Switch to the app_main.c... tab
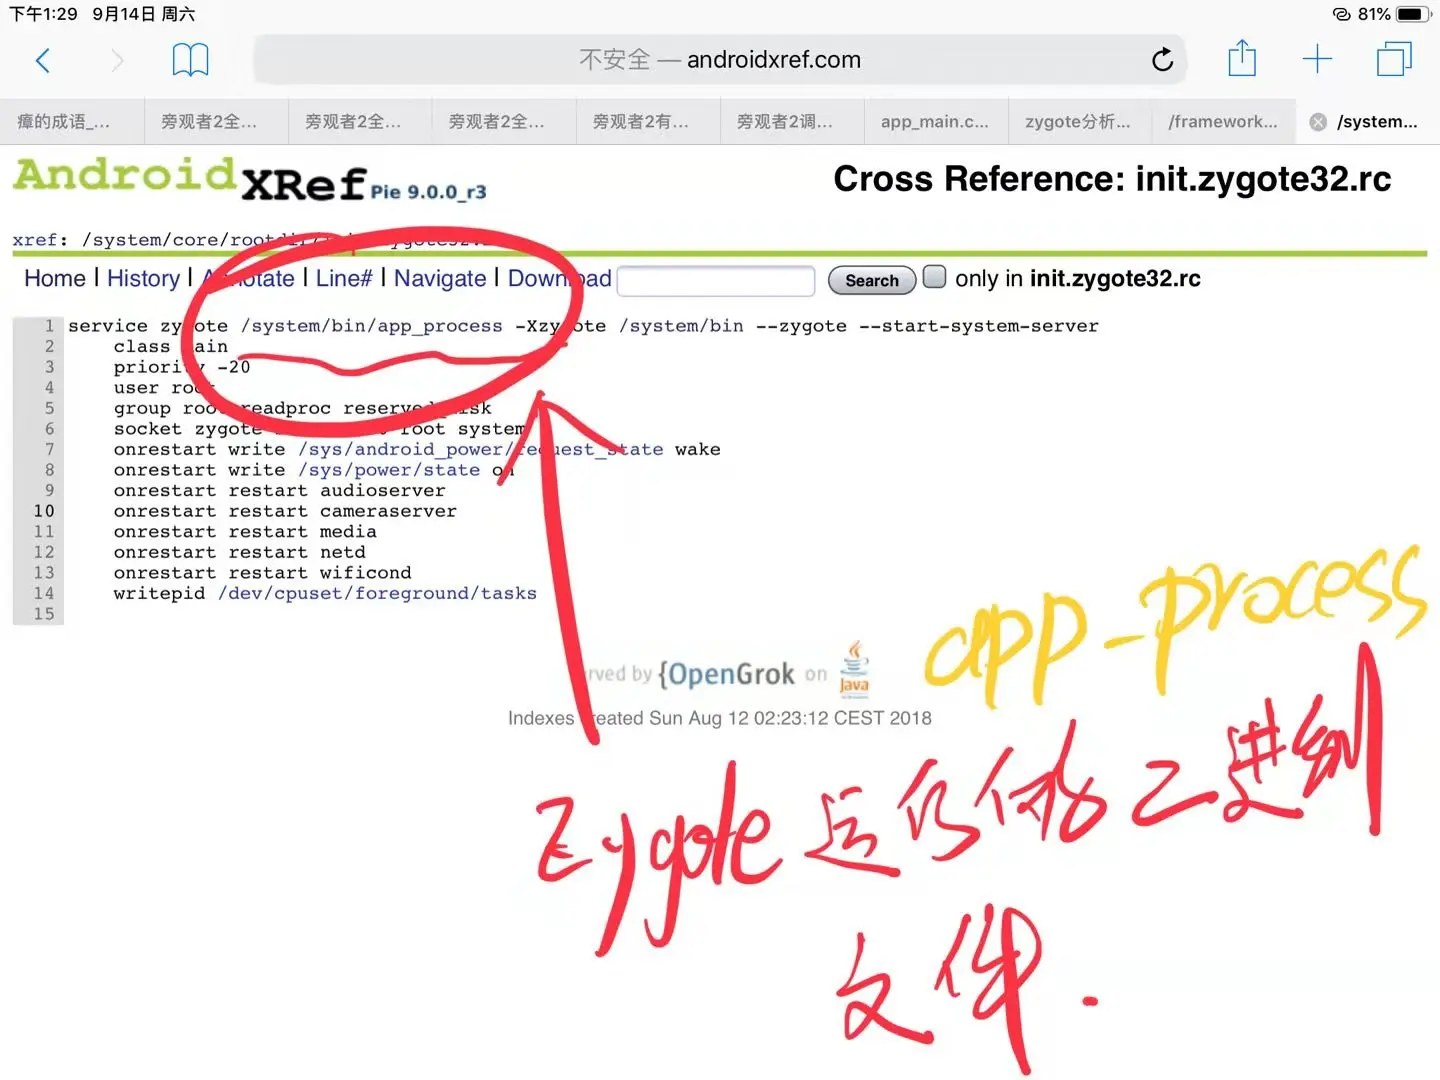 coord(935,122)
